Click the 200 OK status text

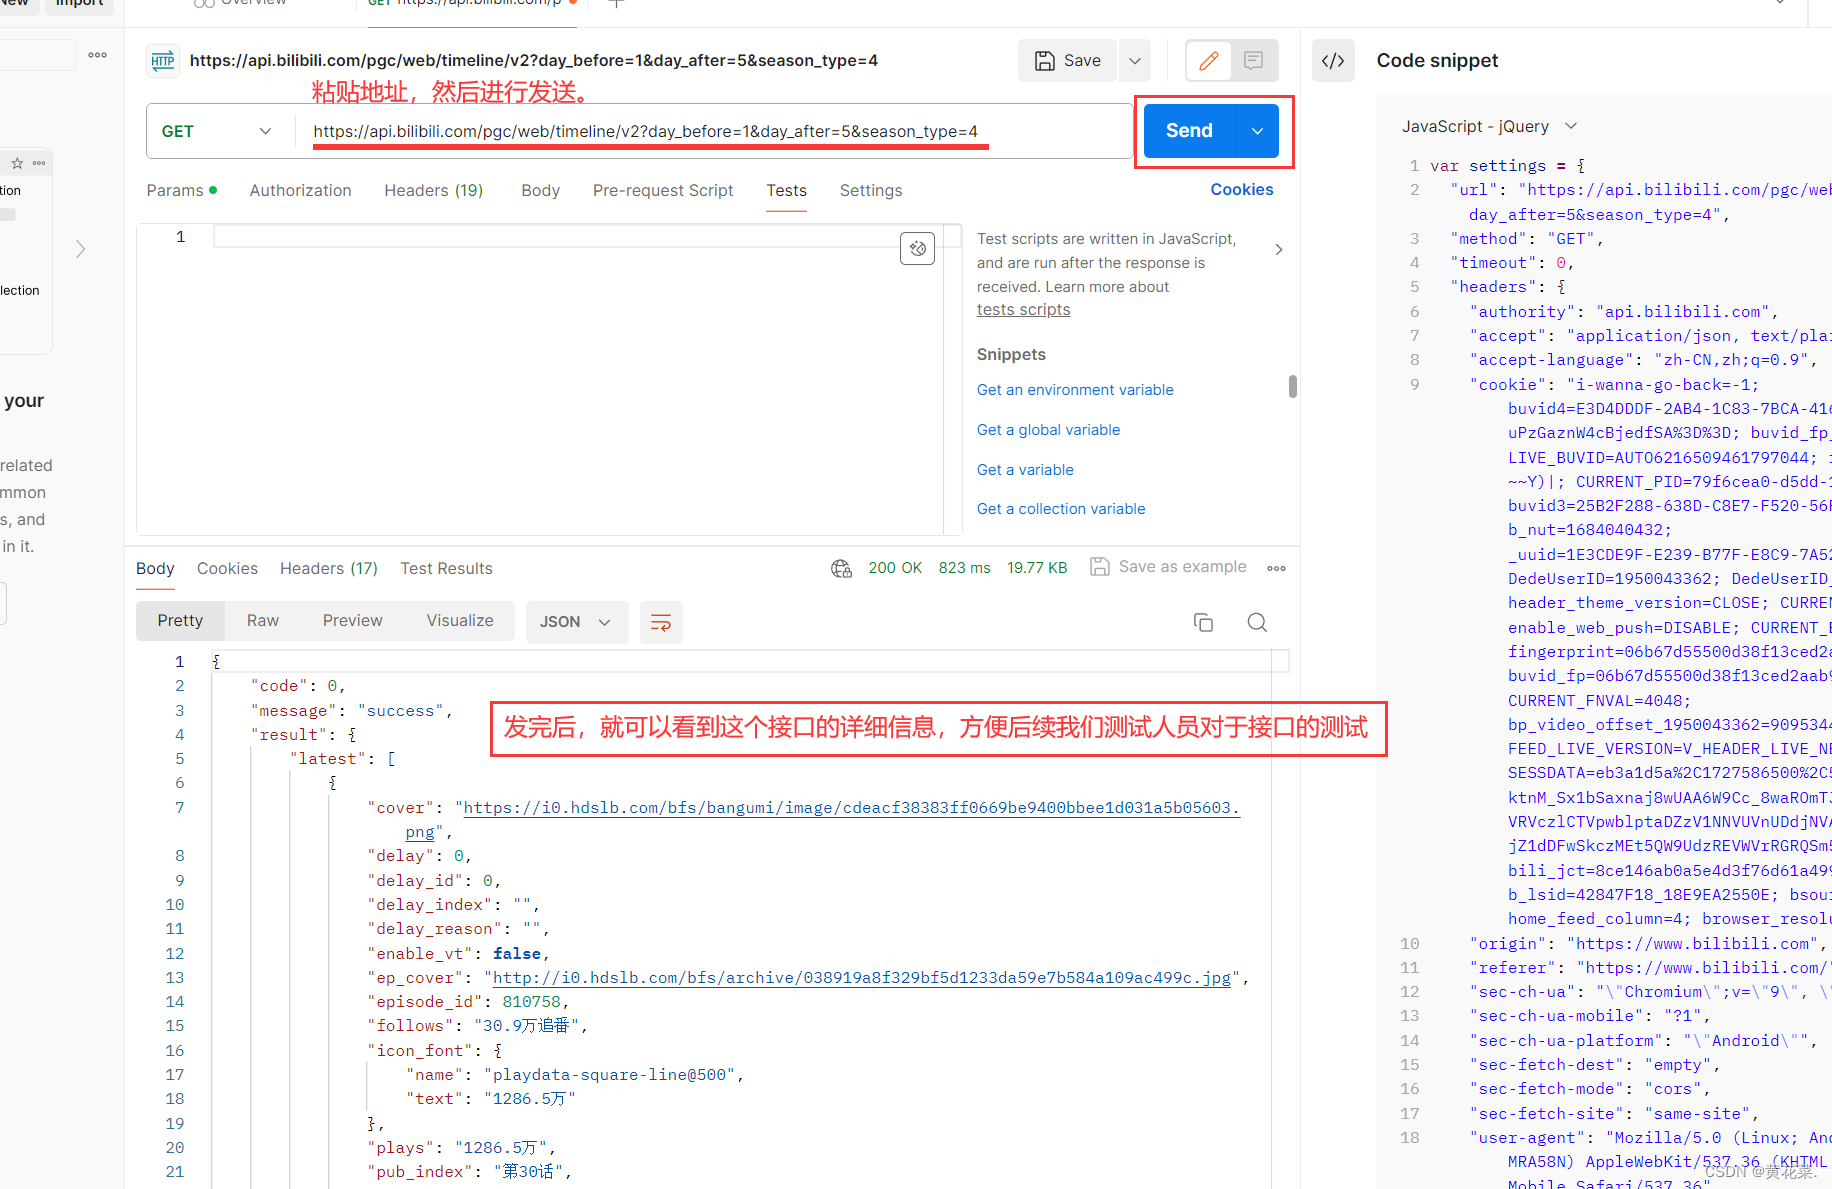pos(895,567)
